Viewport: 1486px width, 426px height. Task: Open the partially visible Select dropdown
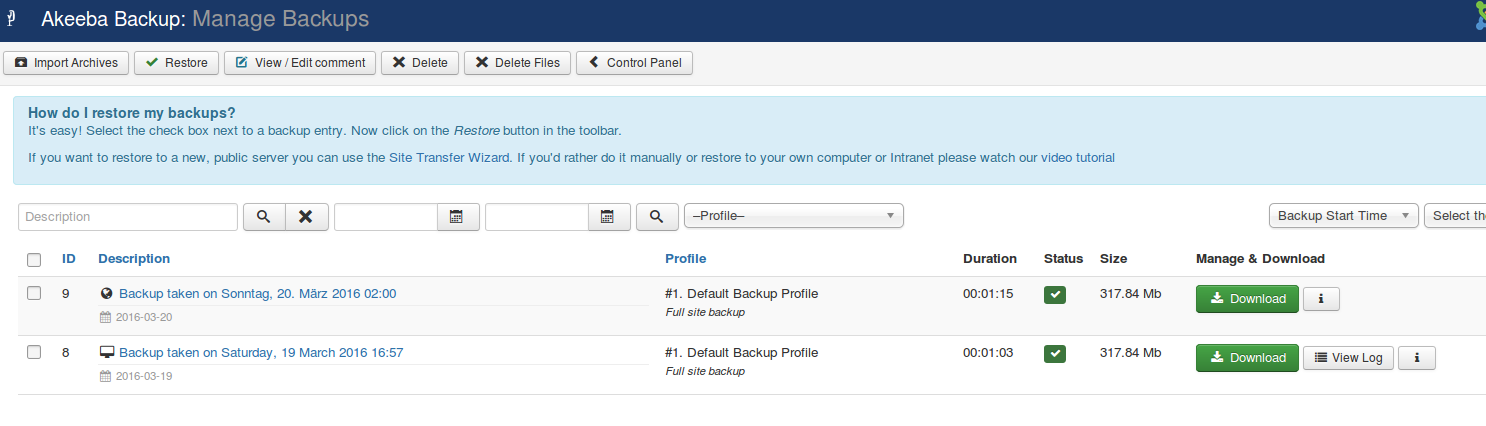1455,216
